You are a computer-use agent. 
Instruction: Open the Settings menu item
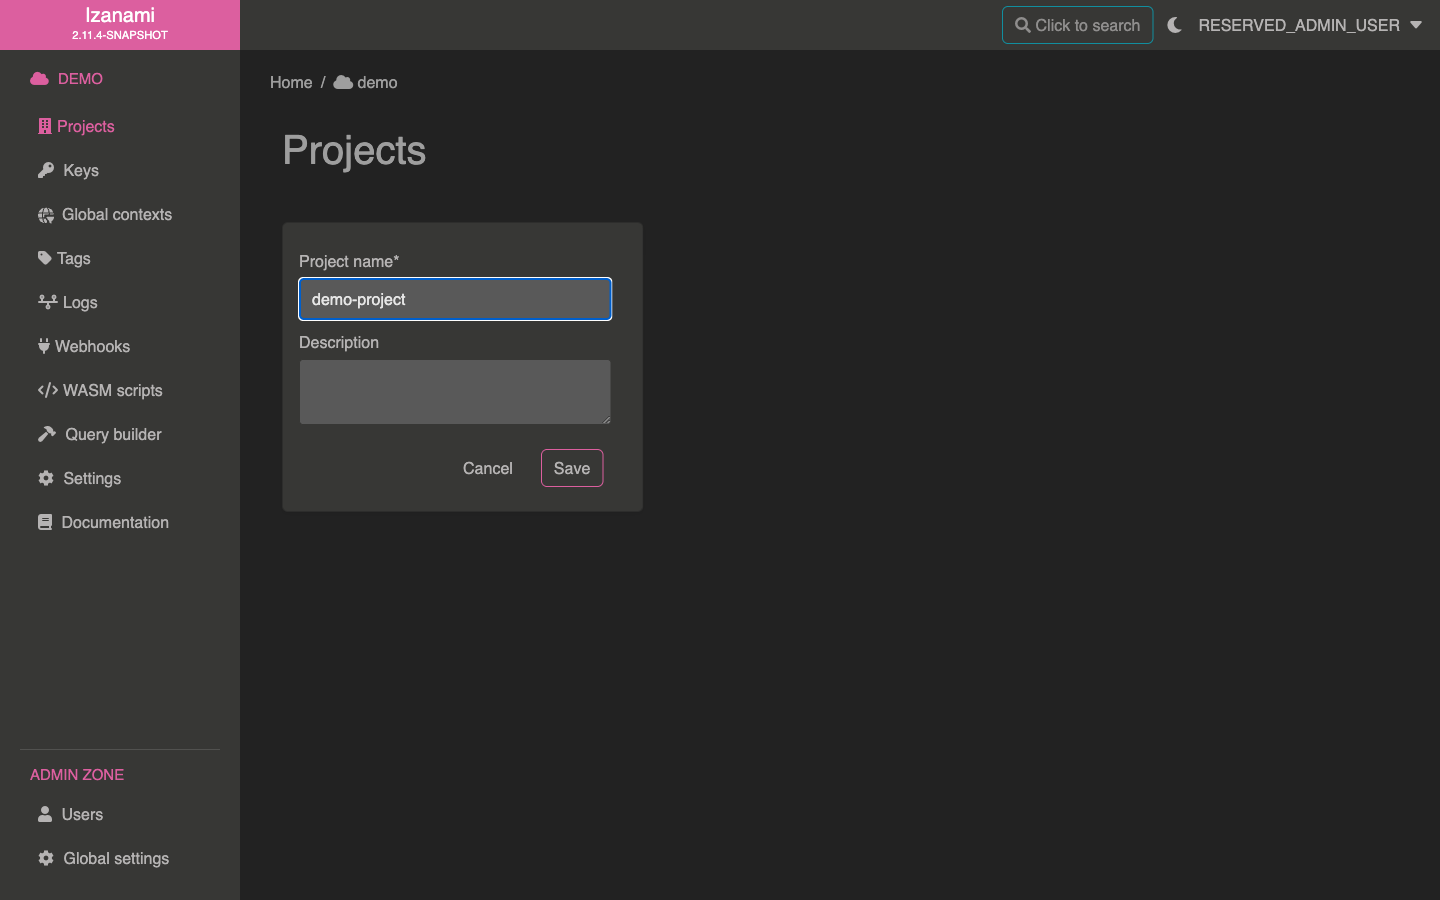point(91,478)
